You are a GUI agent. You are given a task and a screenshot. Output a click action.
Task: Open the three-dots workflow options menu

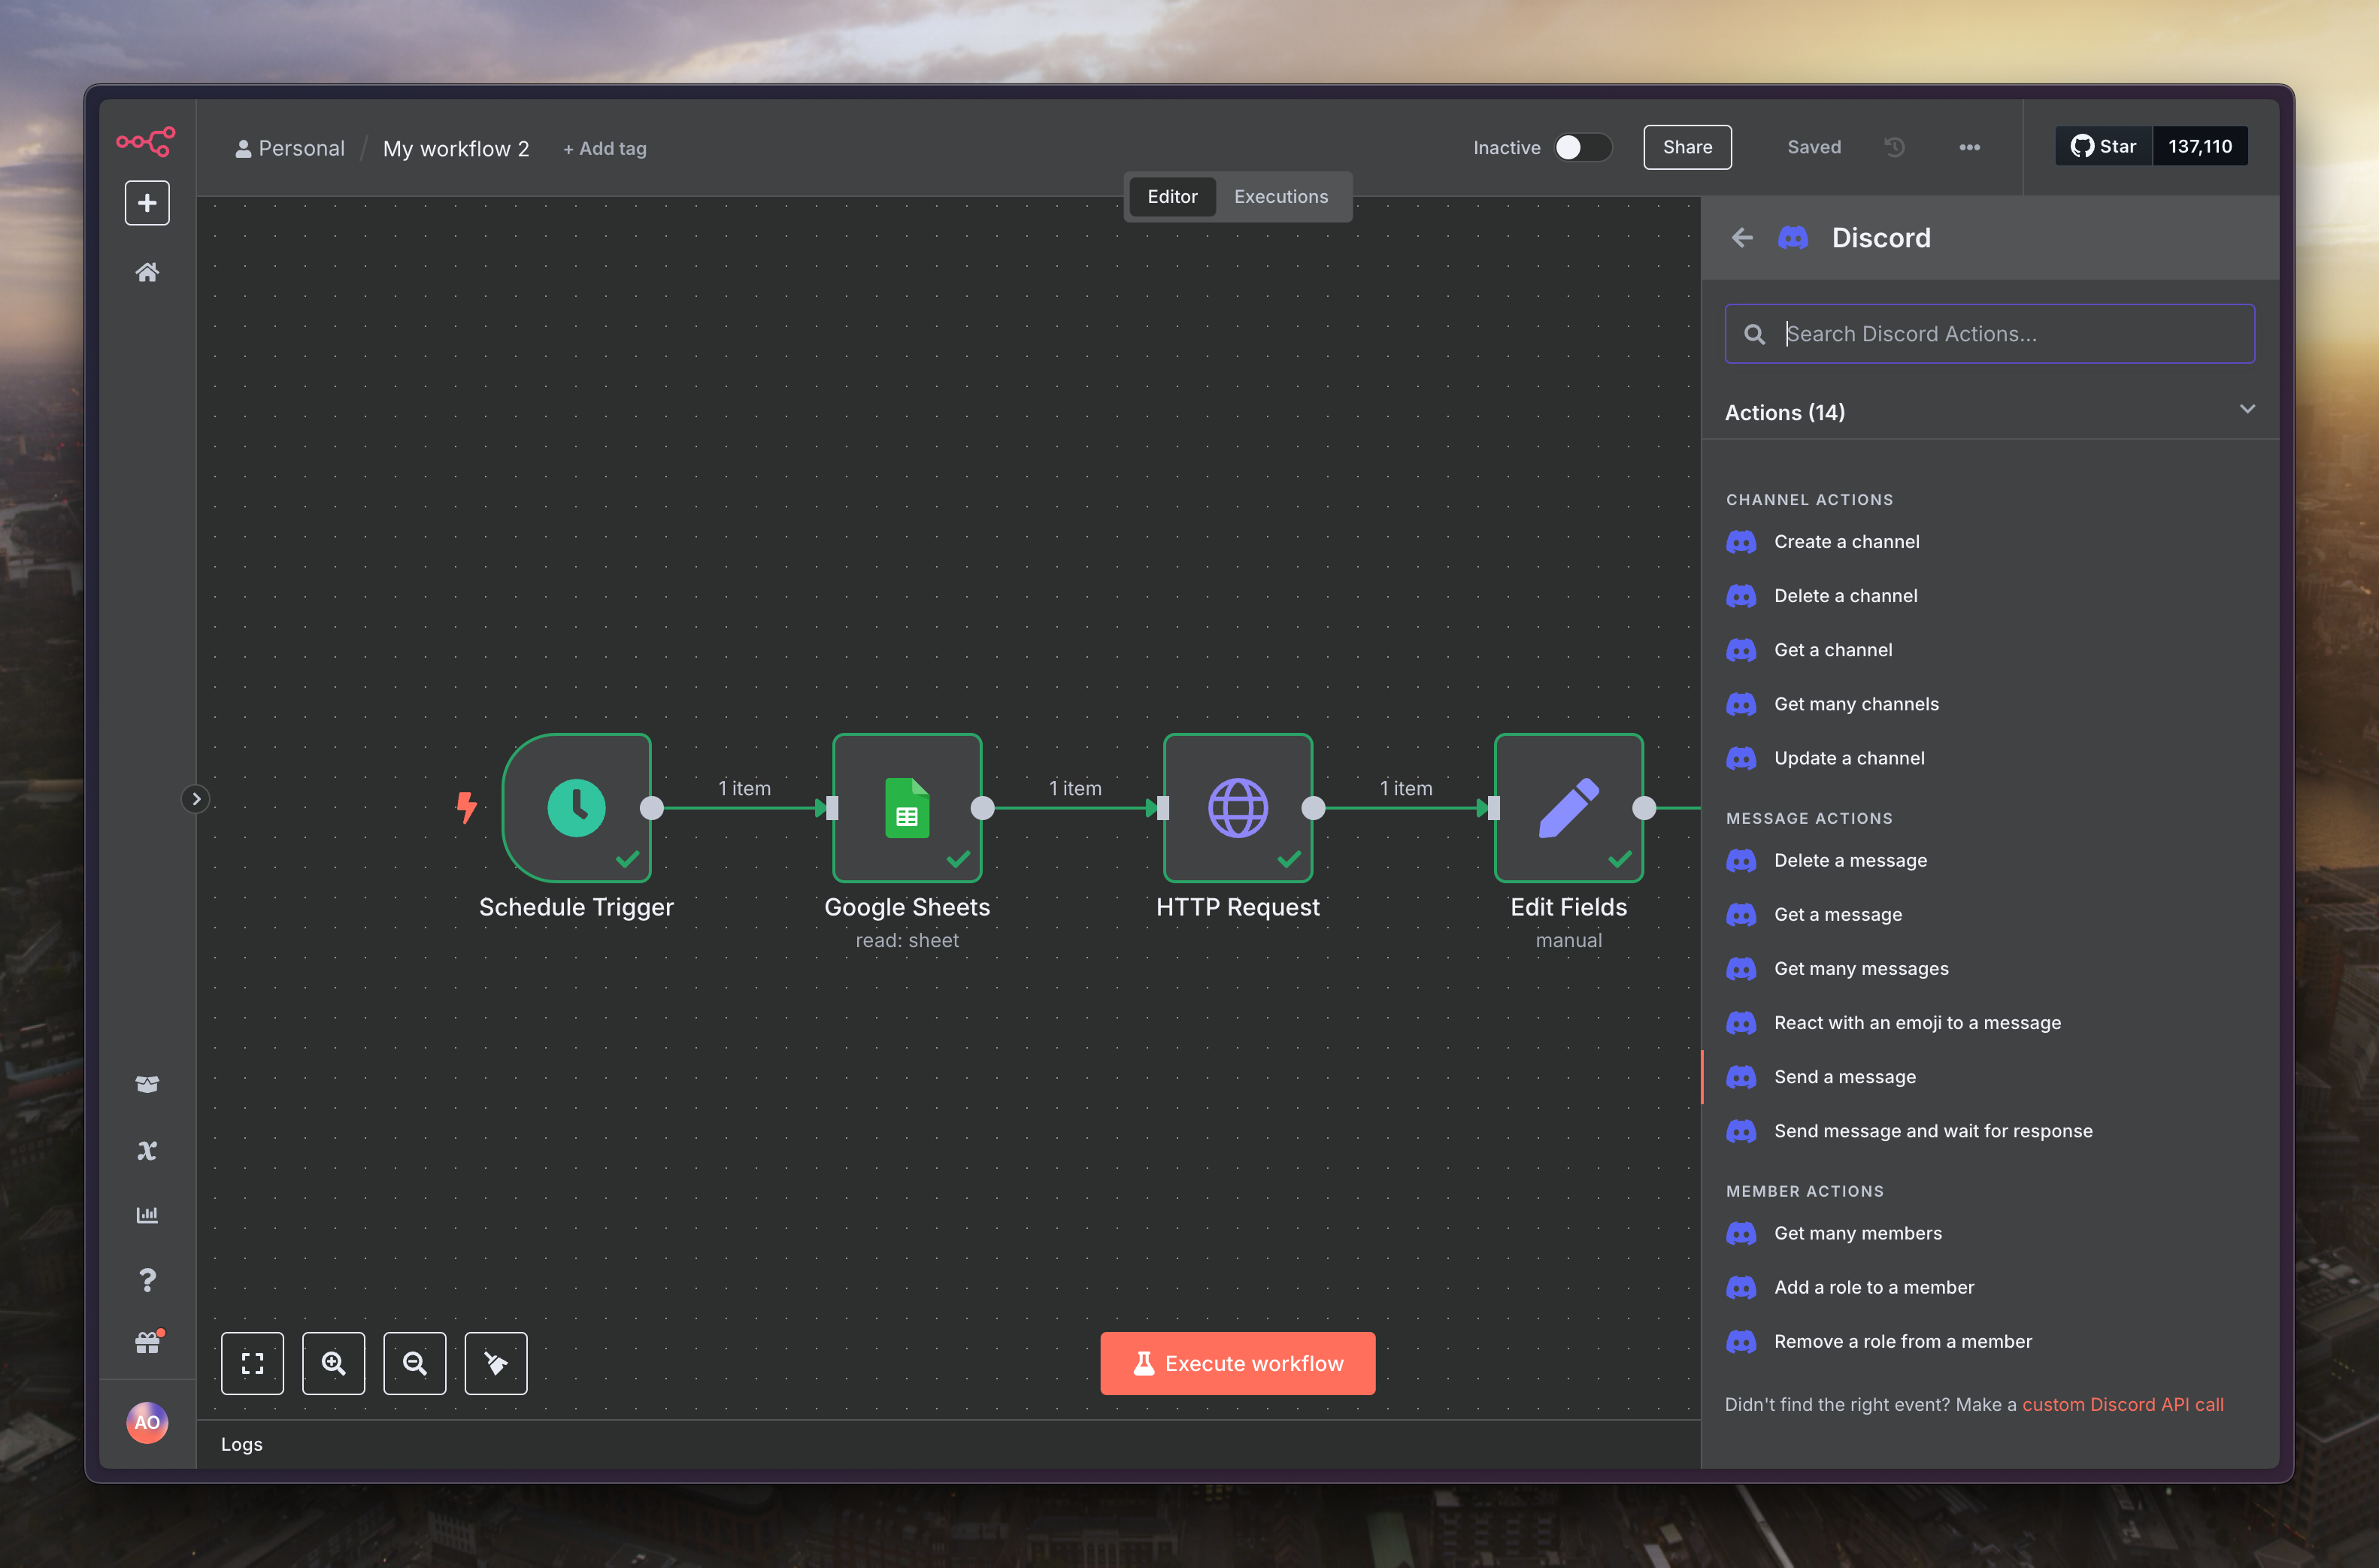click(x=1969, y=147)
